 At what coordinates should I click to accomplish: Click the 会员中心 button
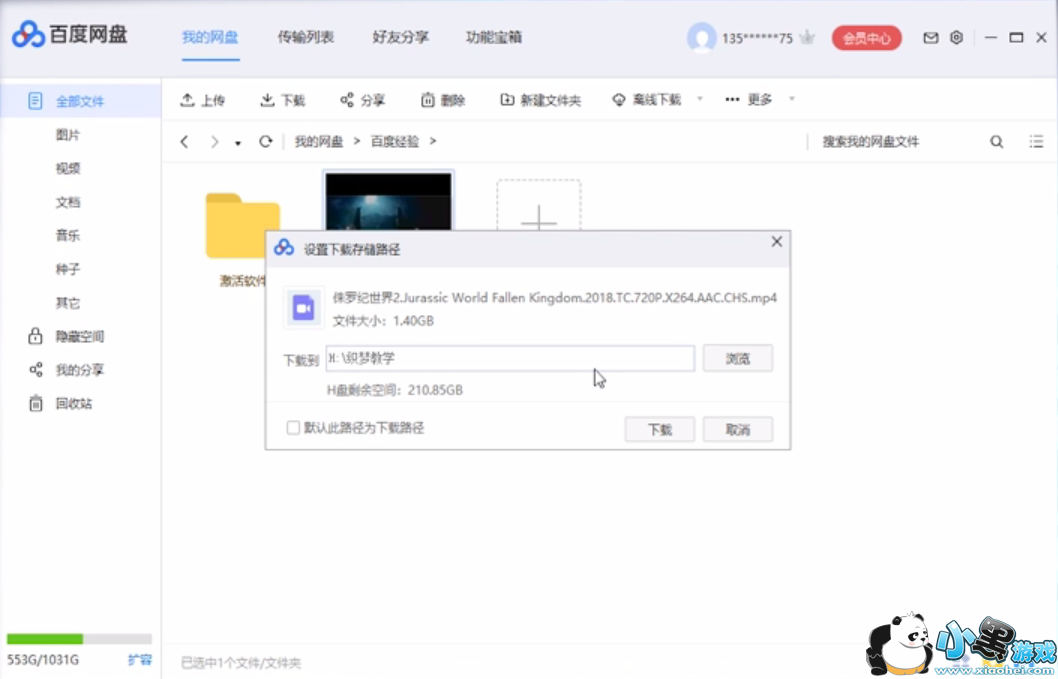coord(866,38)
